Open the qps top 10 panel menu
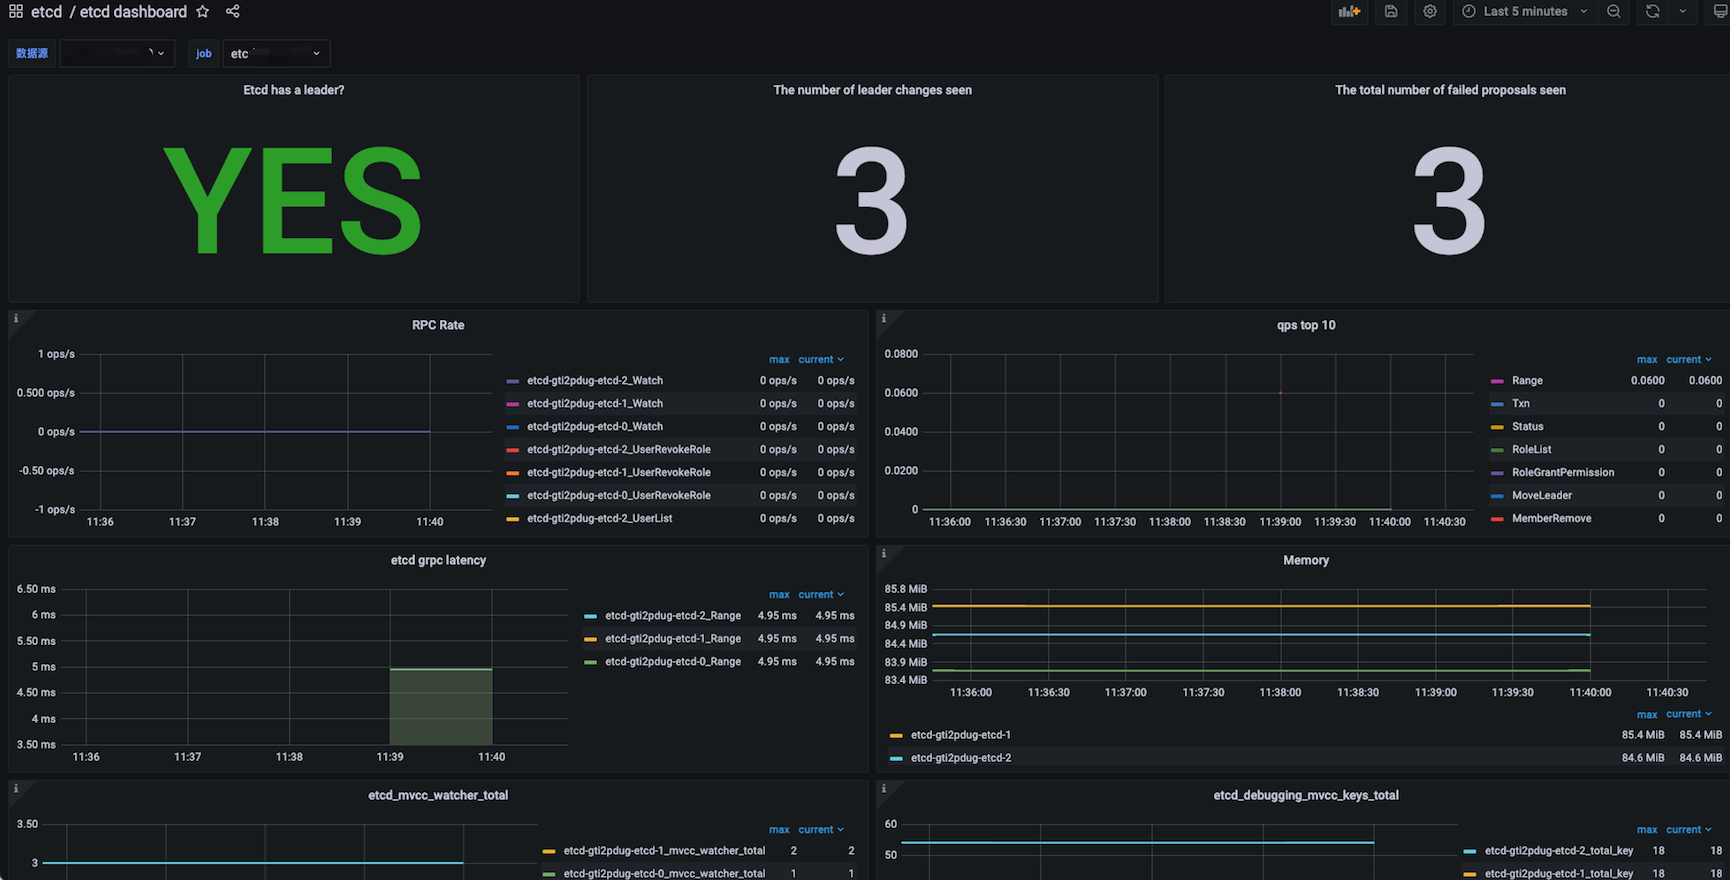Screen dimensions: 1730x880 coord(1306,325)
